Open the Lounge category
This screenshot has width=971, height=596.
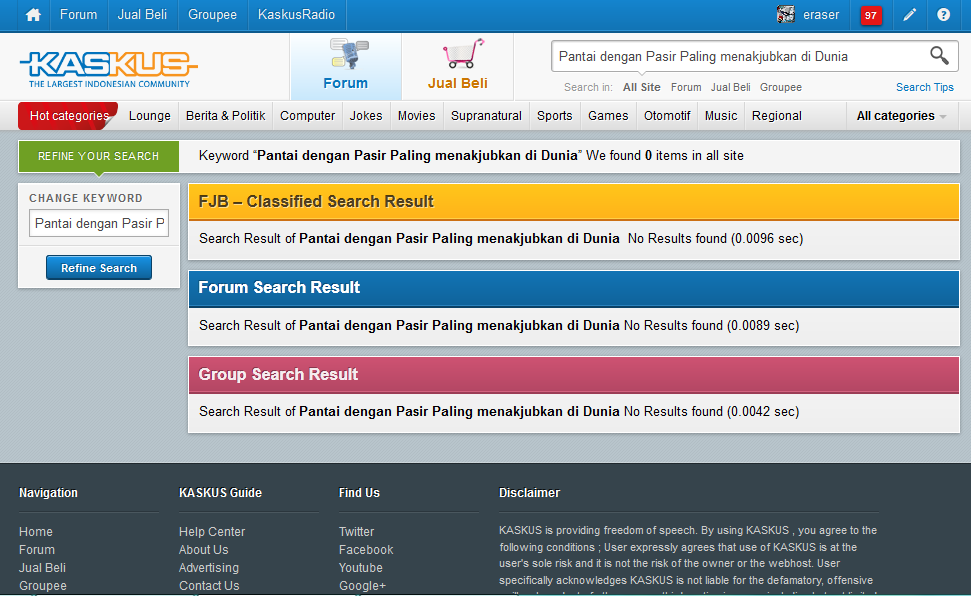pos(150,116)
